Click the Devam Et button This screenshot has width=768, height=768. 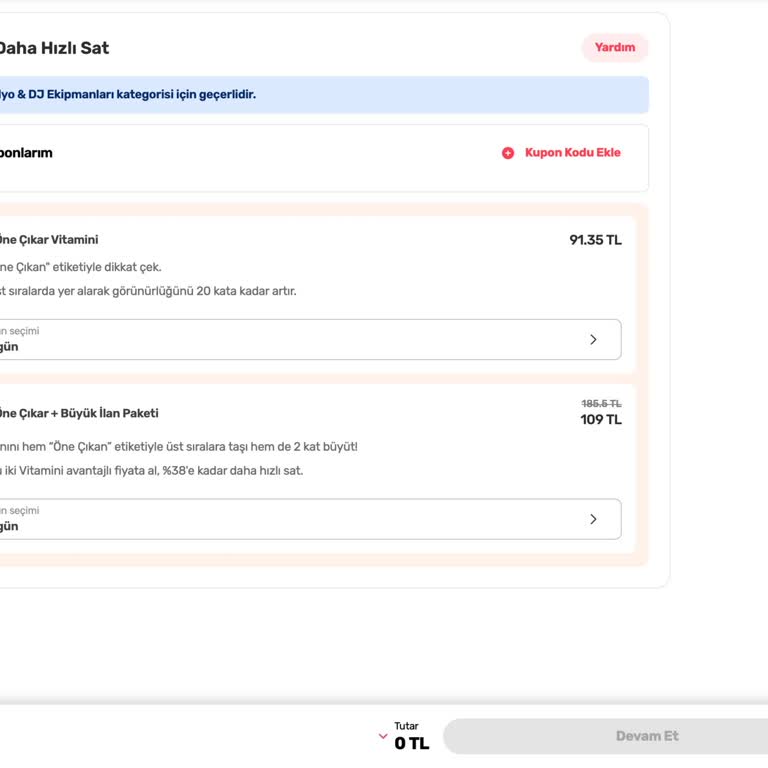tap(606, 736)
